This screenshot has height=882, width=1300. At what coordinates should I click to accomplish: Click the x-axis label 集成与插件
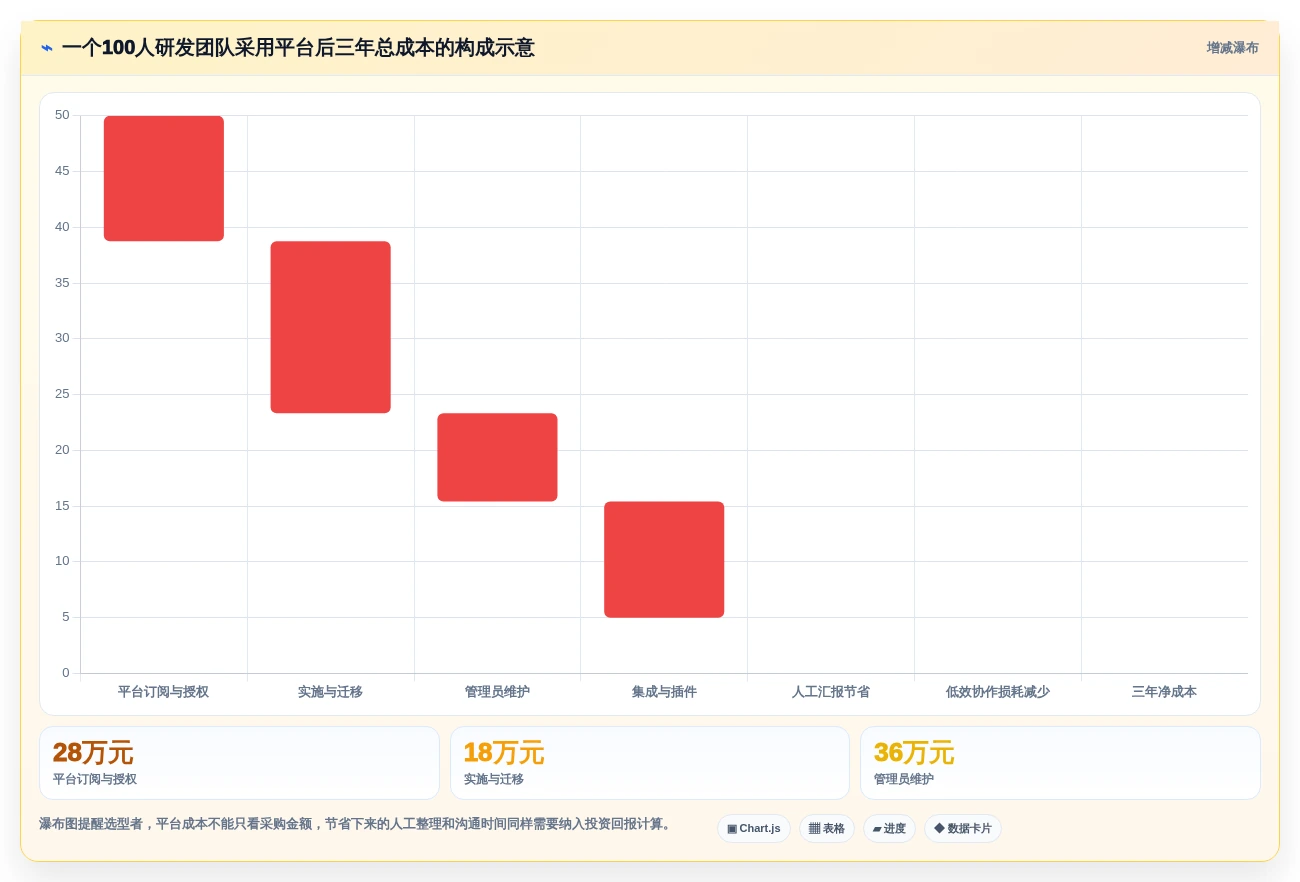tap(664, 692)
